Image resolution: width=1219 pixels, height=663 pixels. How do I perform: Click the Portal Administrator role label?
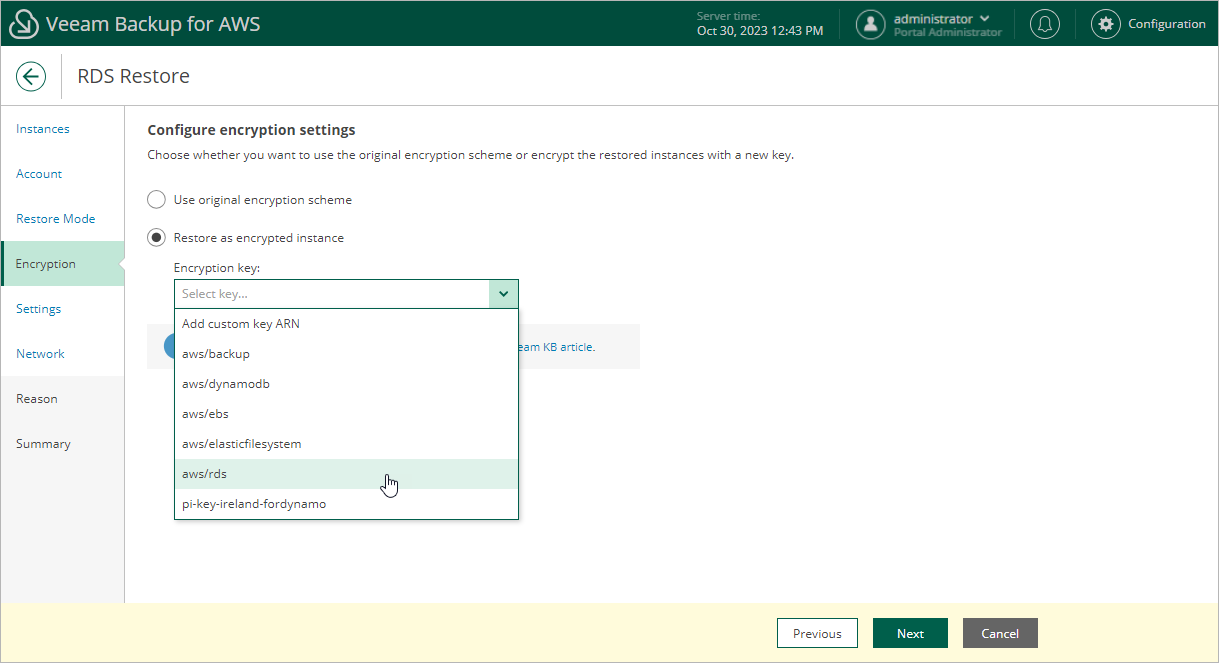coord(947,32)
